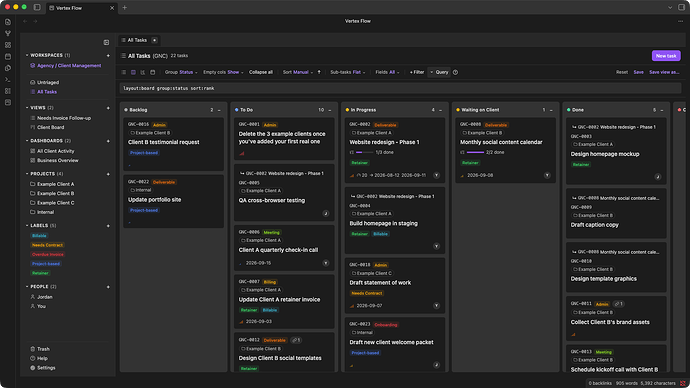Navigate forward with the right arrow
690x388 pixels.
point(35,21)
